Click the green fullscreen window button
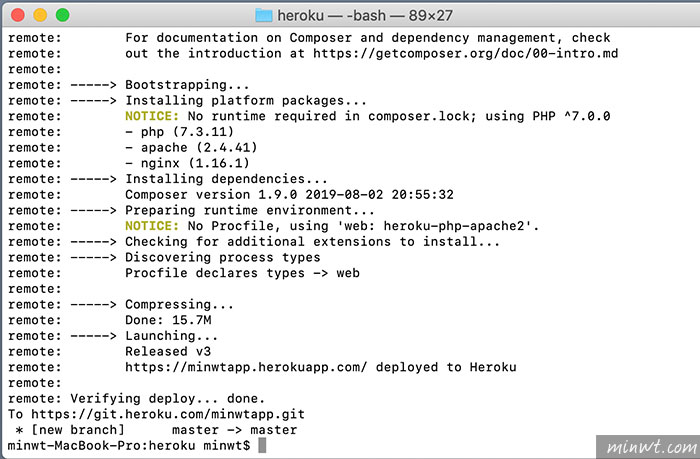The height and width of the screenshot is (459, 700). 62,15
